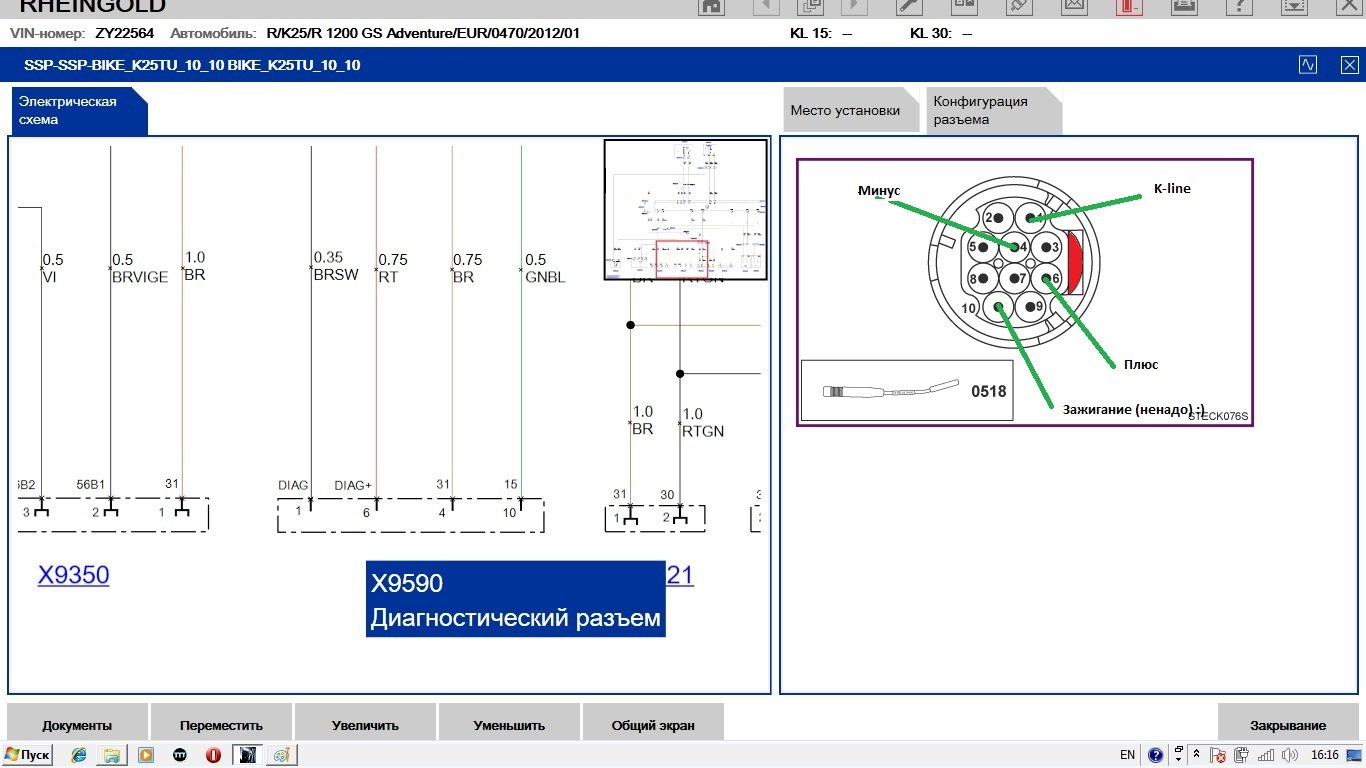Viewport: 1366px width, 768px height.
Task: Open Internet Explorer from the taskbar
Action: pos(79,755)
